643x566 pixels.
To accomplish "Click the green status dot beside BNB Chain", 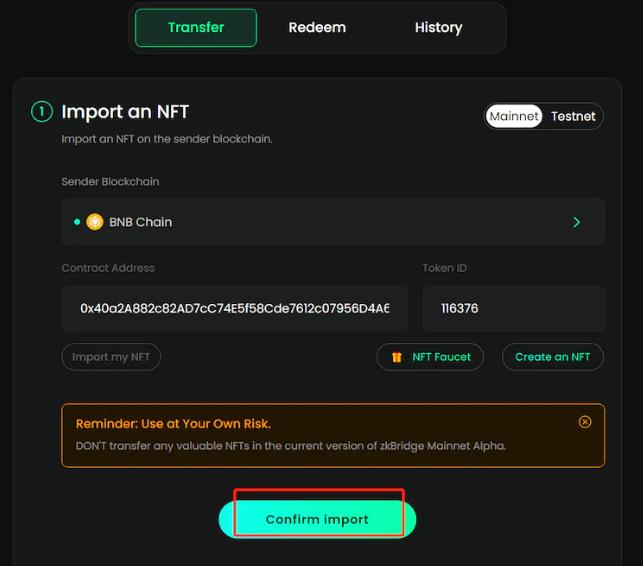I will click(x=77, y=222).
